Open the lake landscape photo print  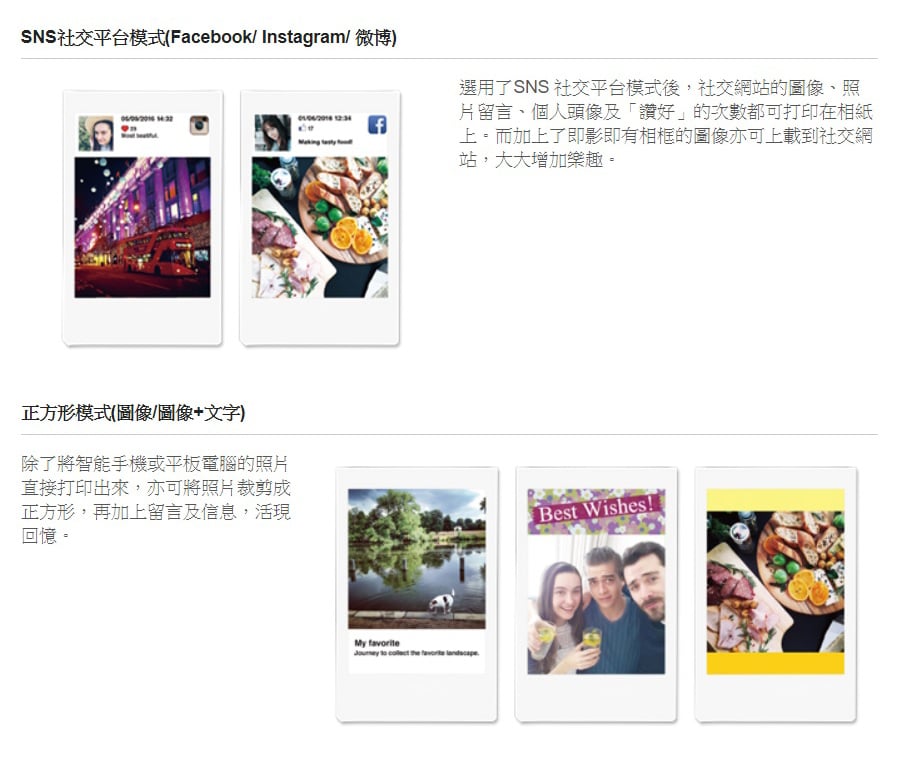[x=416, y=558]
